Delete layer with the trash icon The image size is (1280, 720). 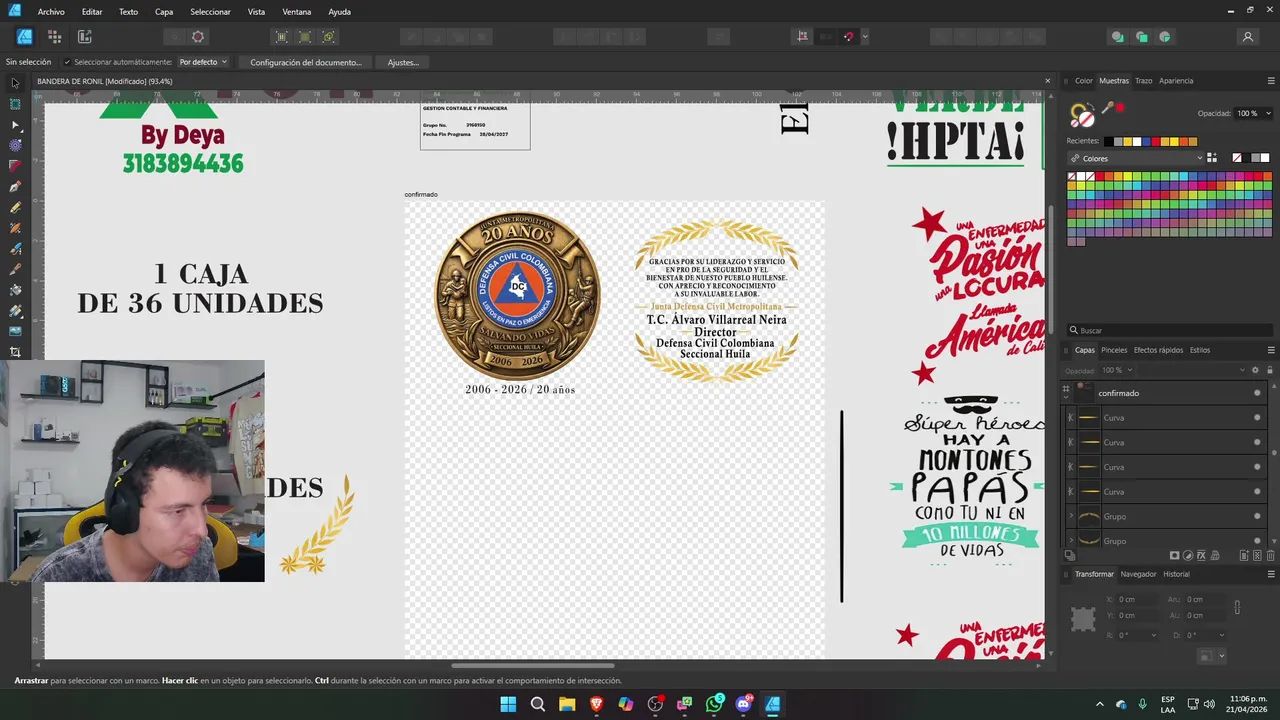[1271, 556]
